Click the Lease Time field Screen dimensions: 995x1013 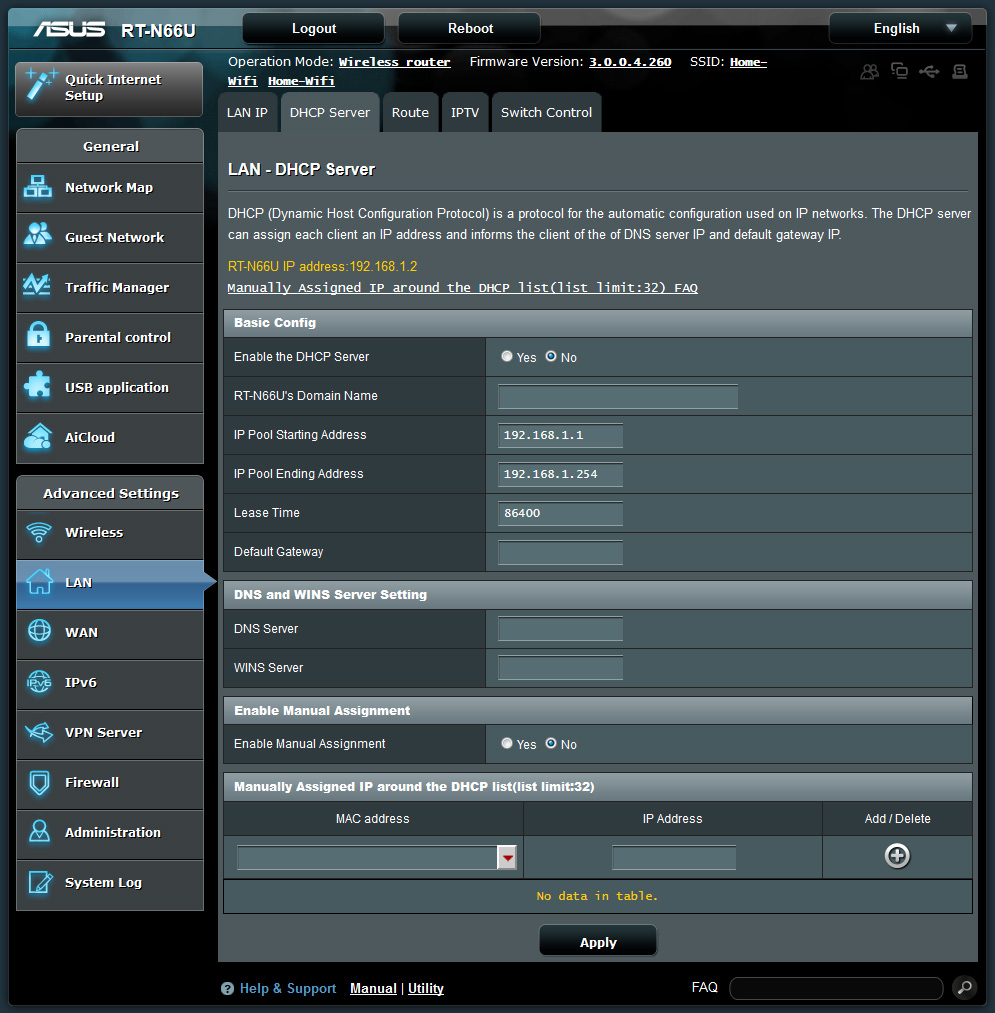(x=560, y=513)
